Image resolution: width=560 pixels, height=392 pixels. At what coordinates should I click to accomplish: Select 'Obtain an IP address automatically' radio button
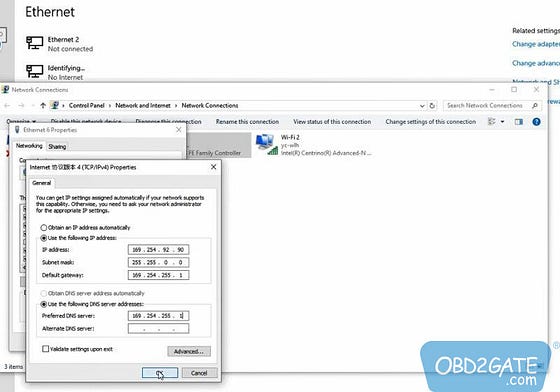(x=44, y=227)
